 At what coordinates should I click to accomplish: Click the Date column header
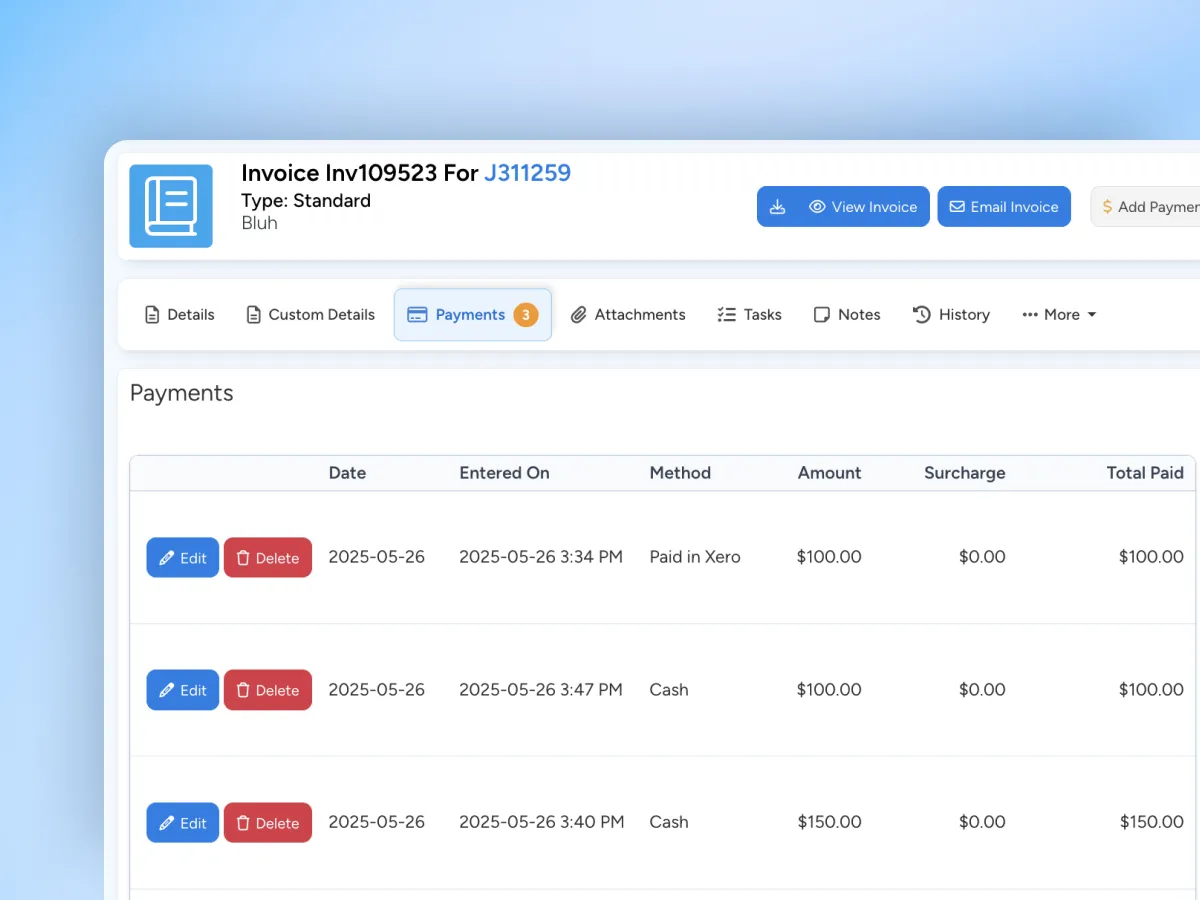pyautogui.click(x=347, y=473)
